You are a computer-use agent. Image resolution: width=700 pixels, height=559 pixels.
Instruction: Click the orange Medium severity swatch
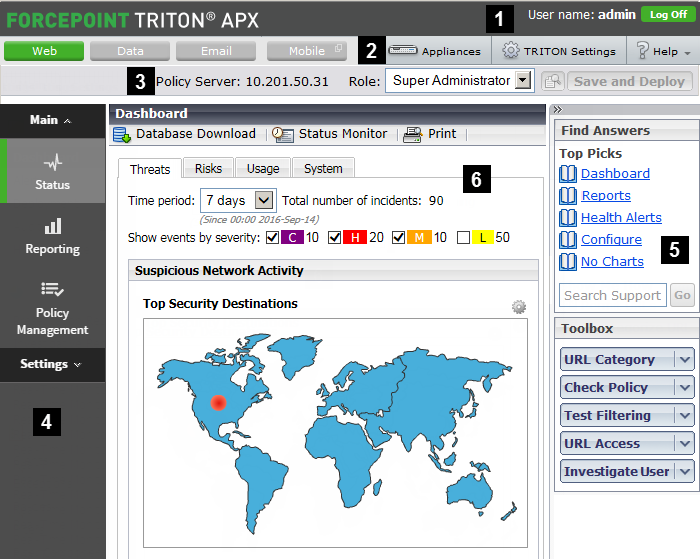tap(419, 238)
